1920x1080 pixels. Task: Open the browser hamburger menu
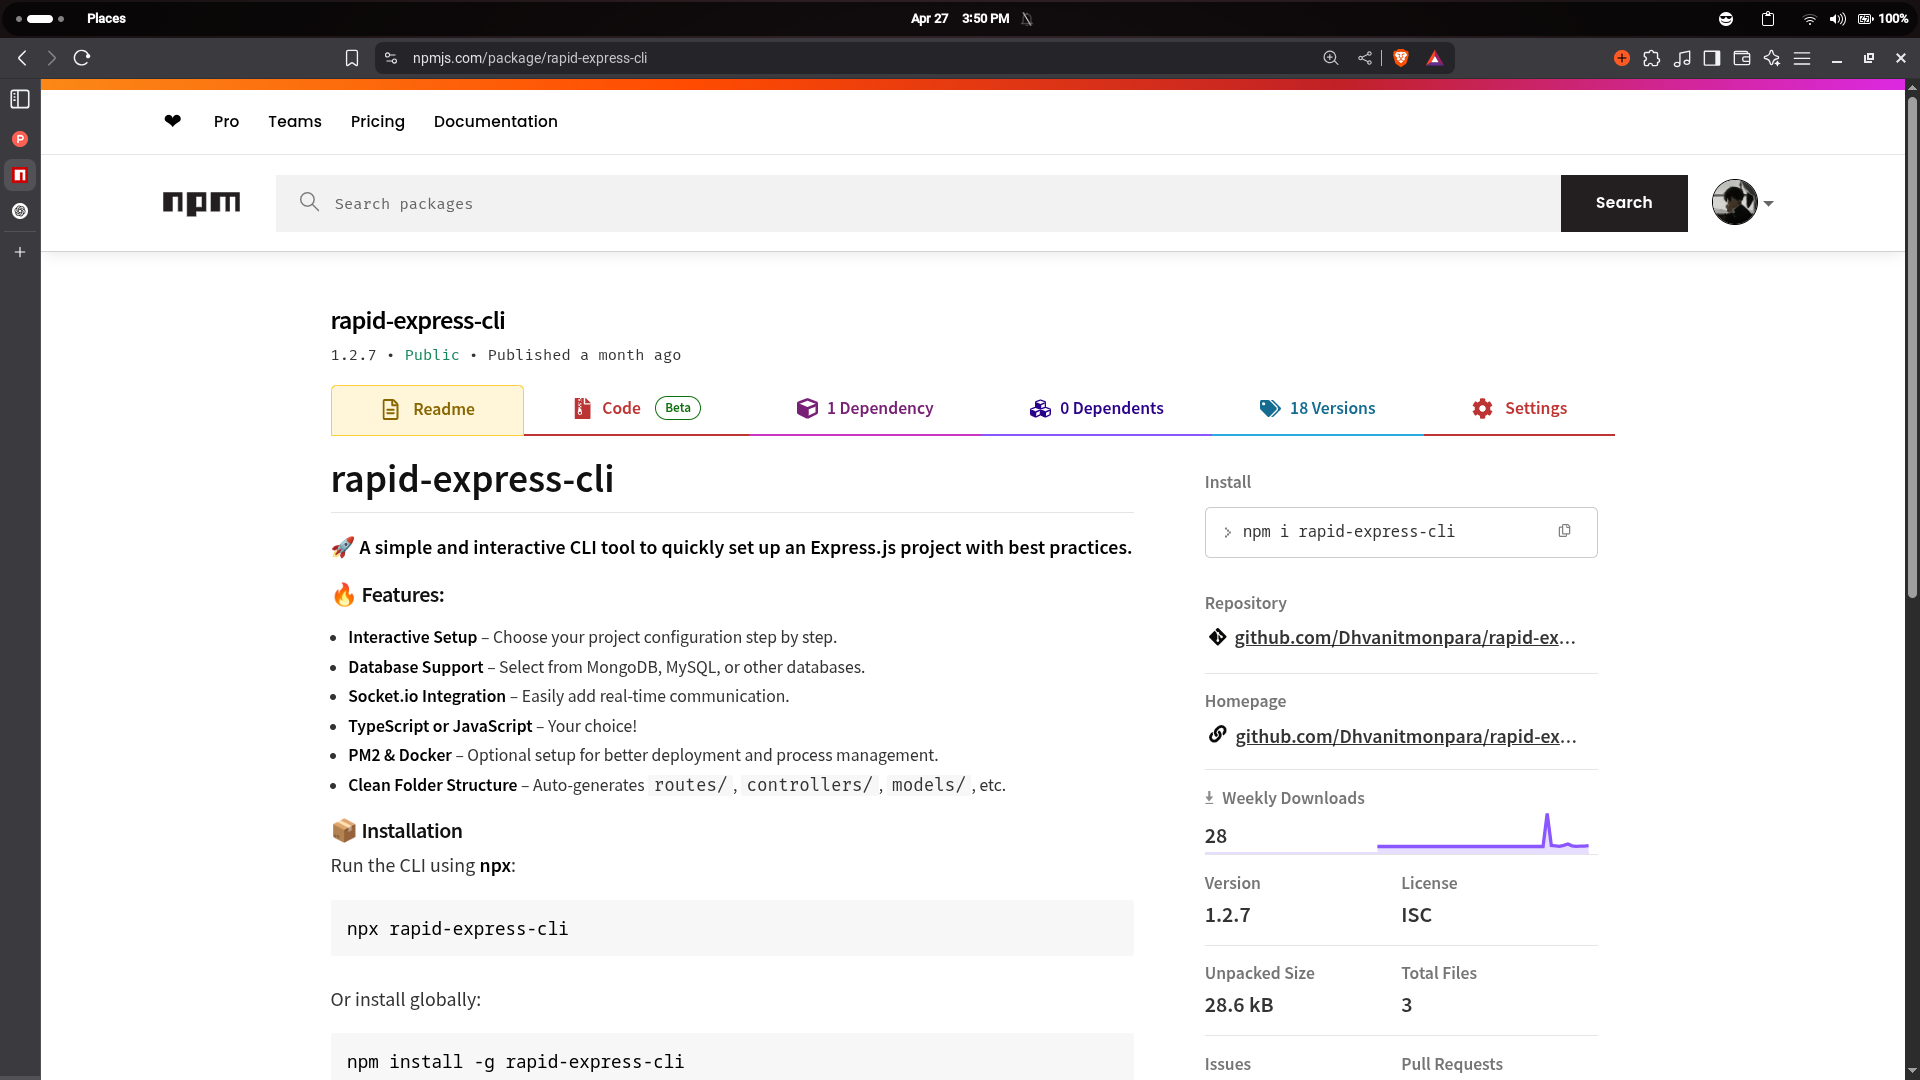(x=1802, y=58)
